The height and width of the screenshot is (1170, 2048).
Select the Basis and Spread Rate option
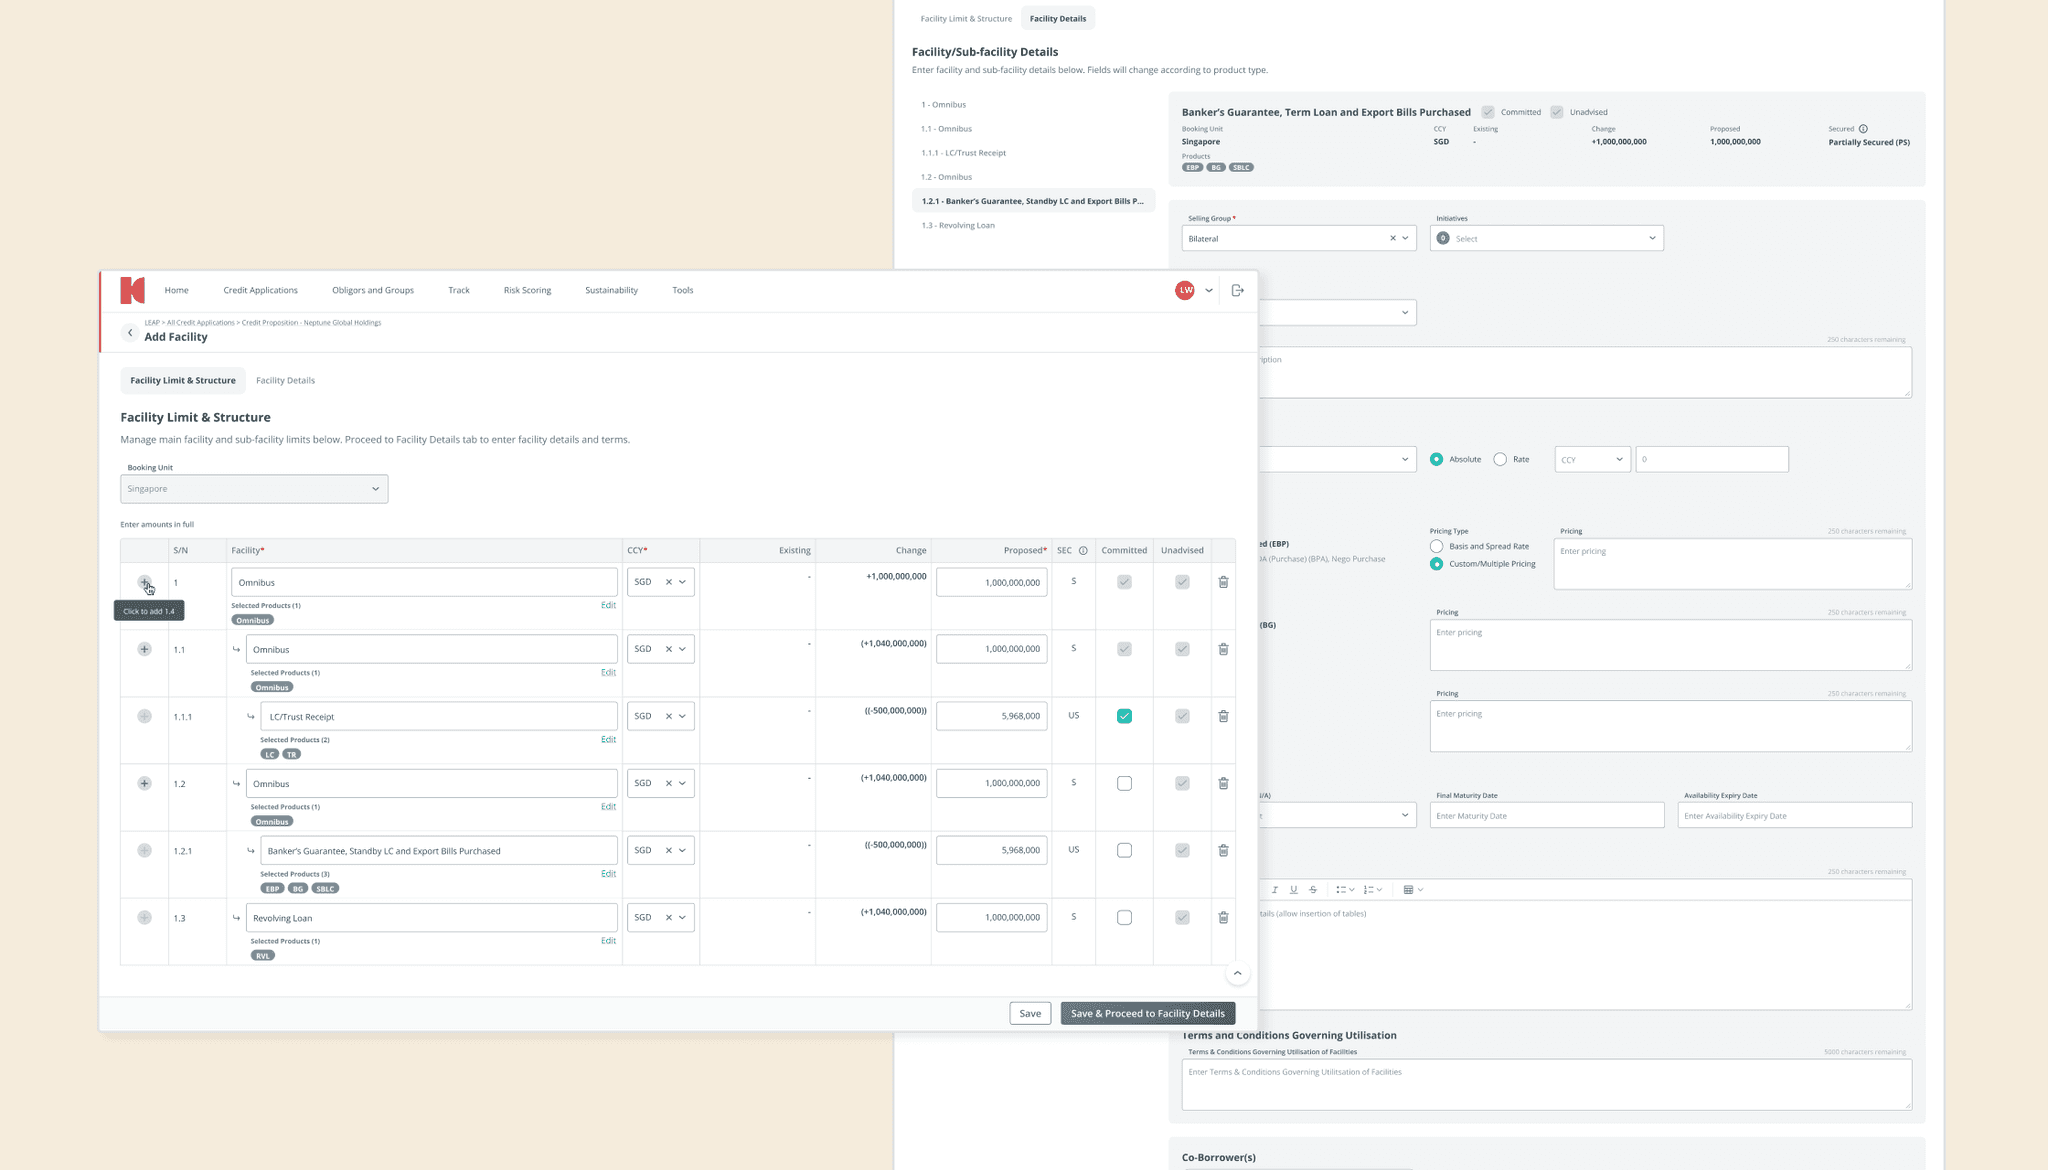[1436, 546]
